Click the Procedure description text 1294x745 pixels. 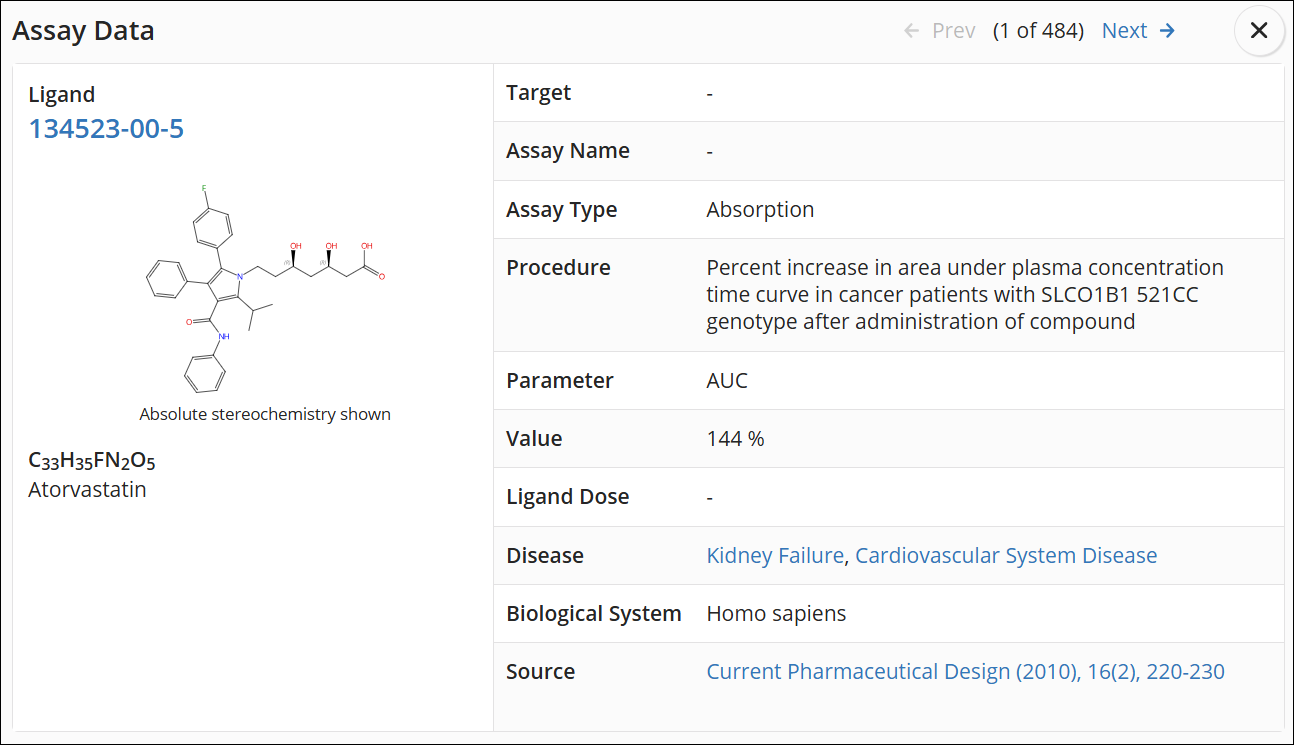(x=965, y=295)
